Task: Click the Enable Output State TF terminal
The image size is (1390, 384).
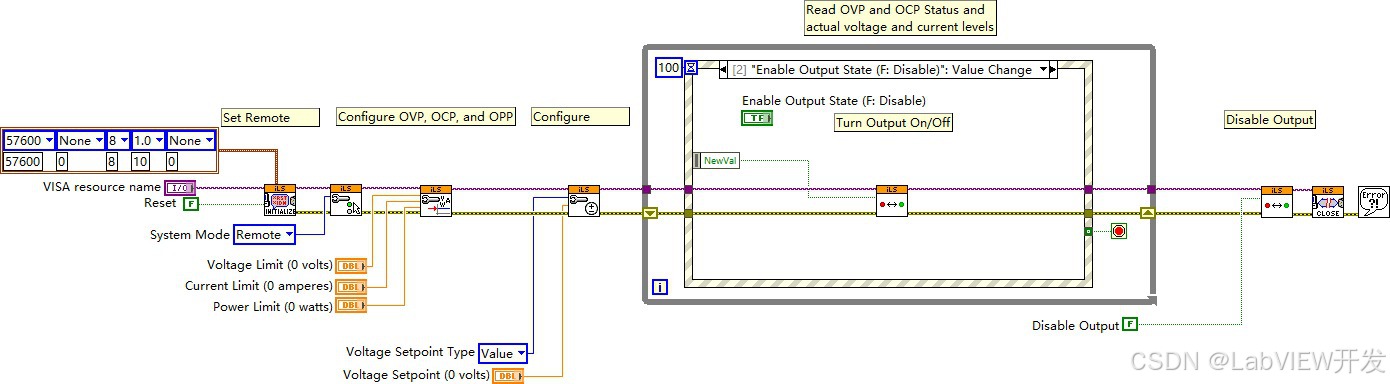Action: 757,118
